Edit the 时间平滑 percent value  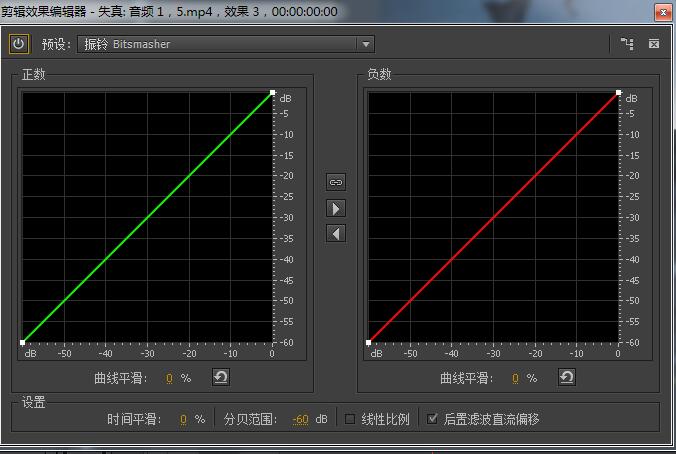[x=184, y=419]
